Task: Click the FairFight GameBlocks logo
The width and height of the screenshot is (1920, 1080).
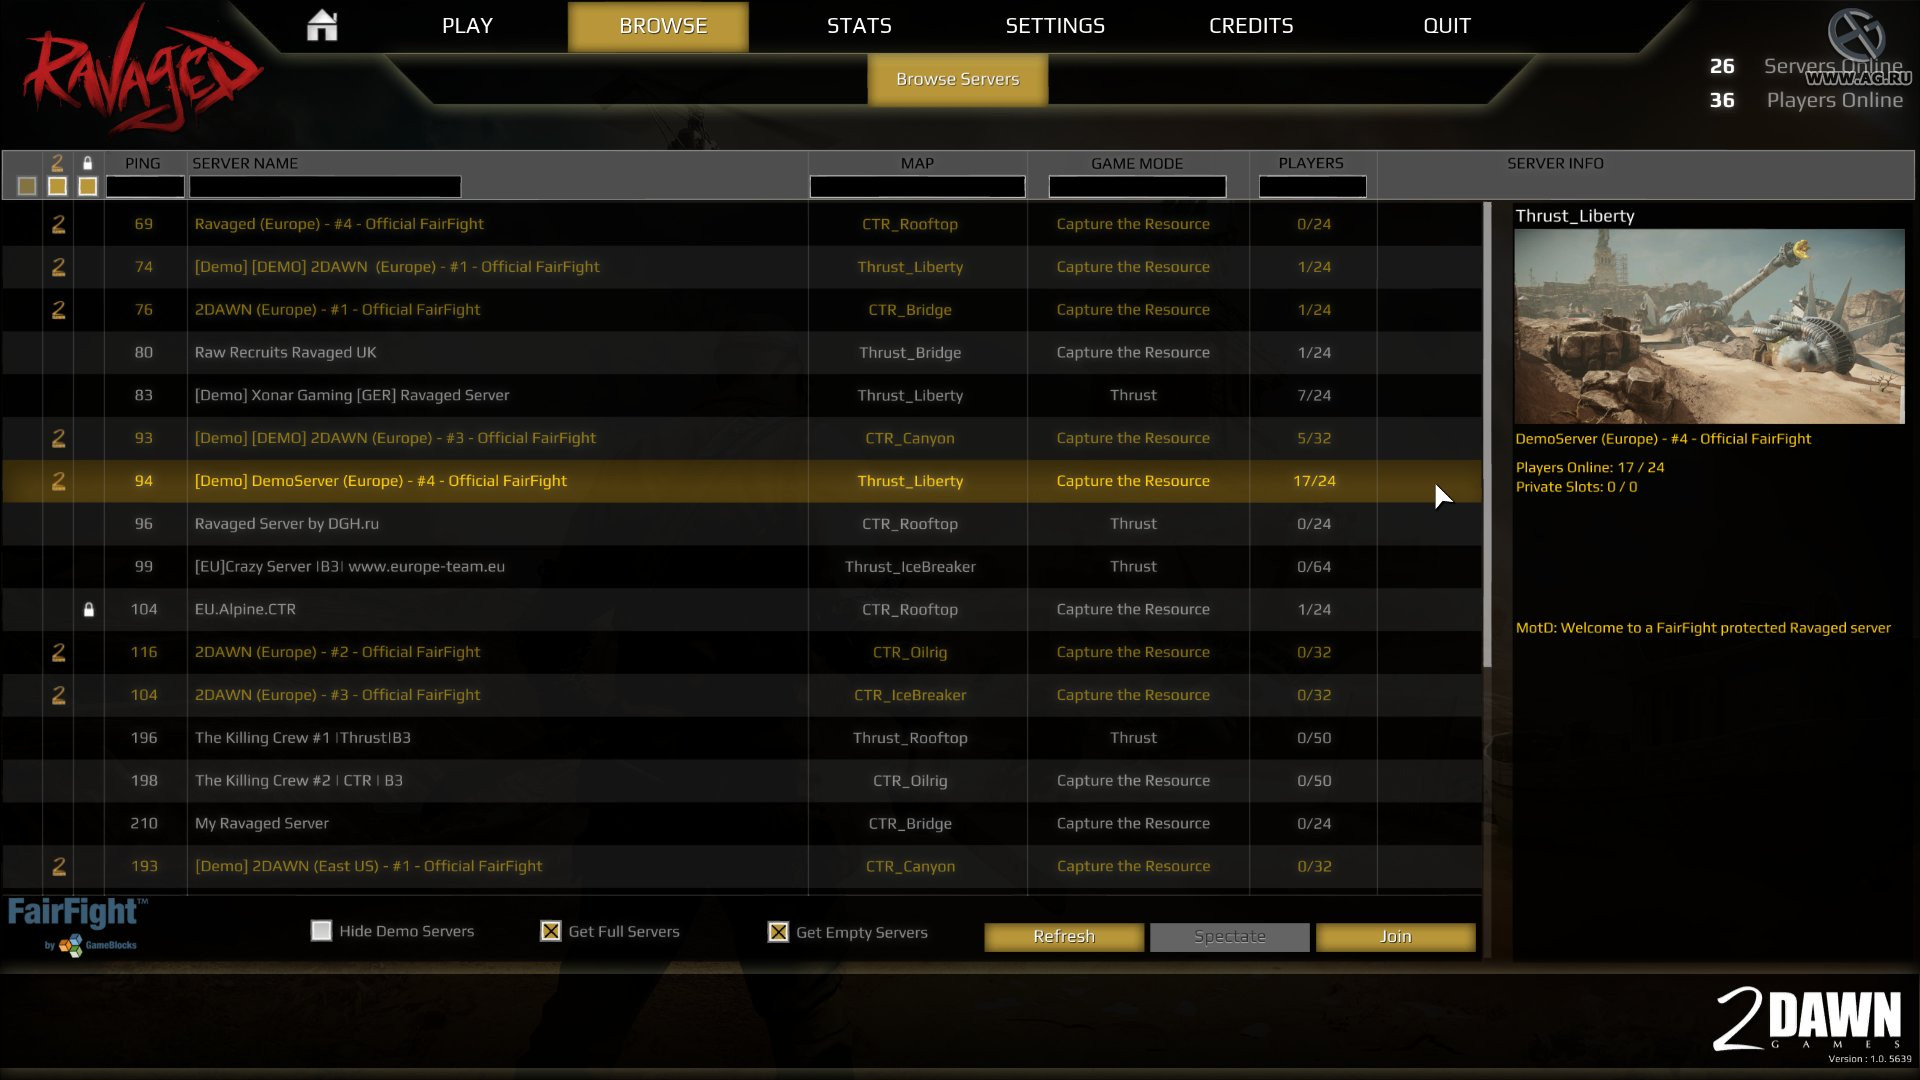Action: tap(76, 925)
